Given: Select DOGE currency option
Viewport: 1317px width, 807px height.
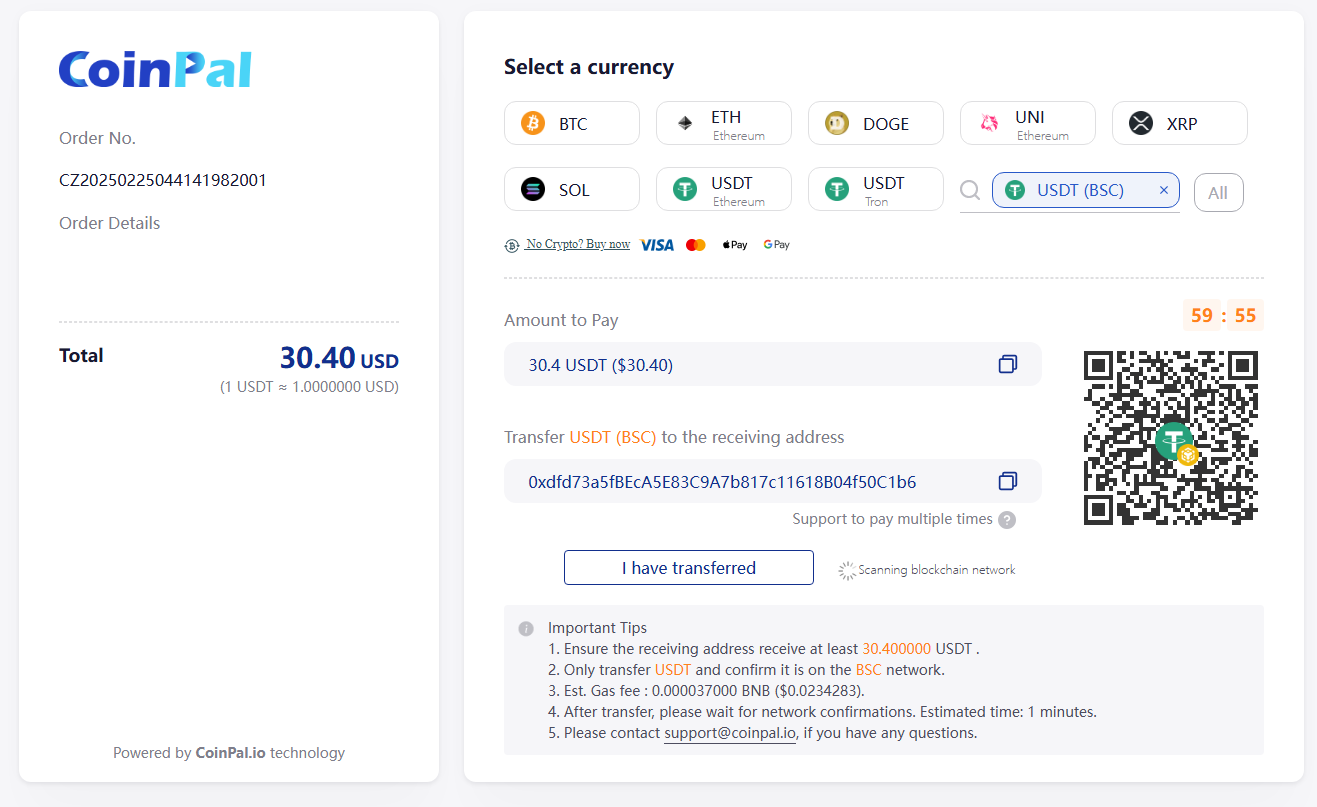Looking at the screenshot, I should pos(875,124).
